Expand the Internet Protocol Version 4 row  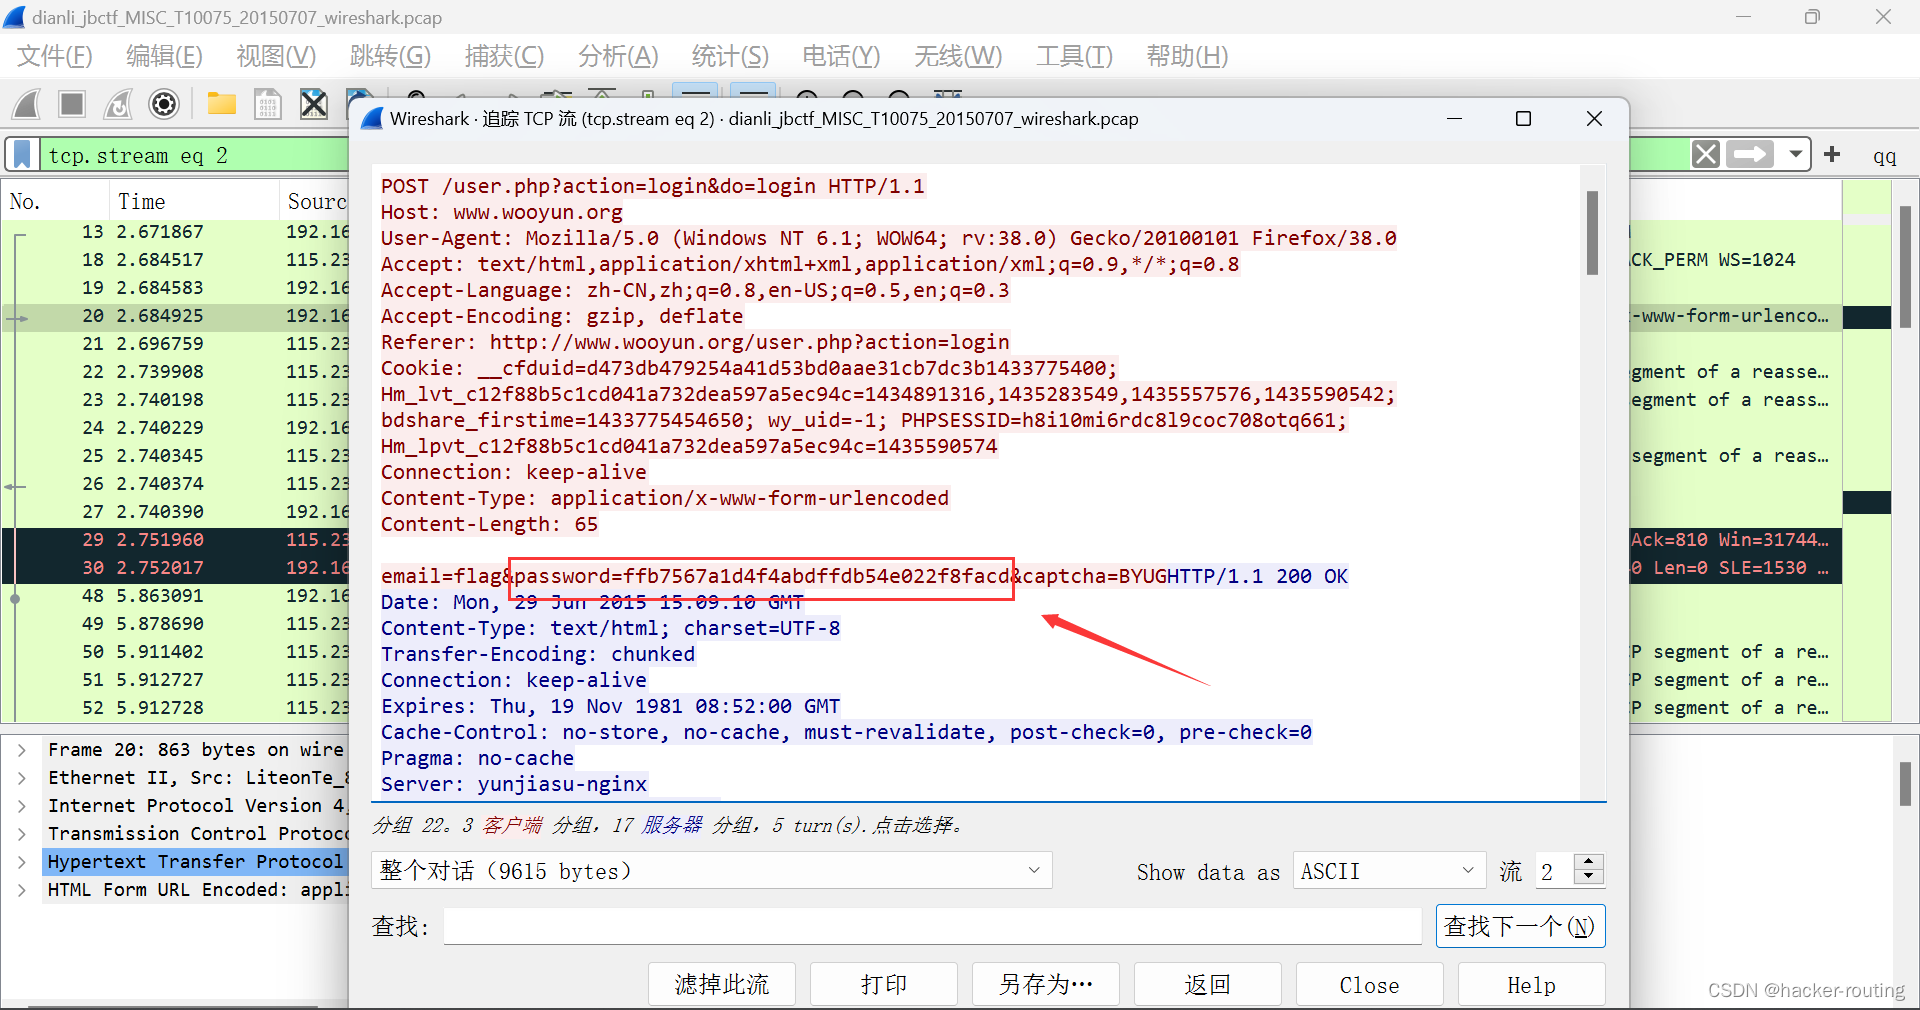[x=22, y=806]
